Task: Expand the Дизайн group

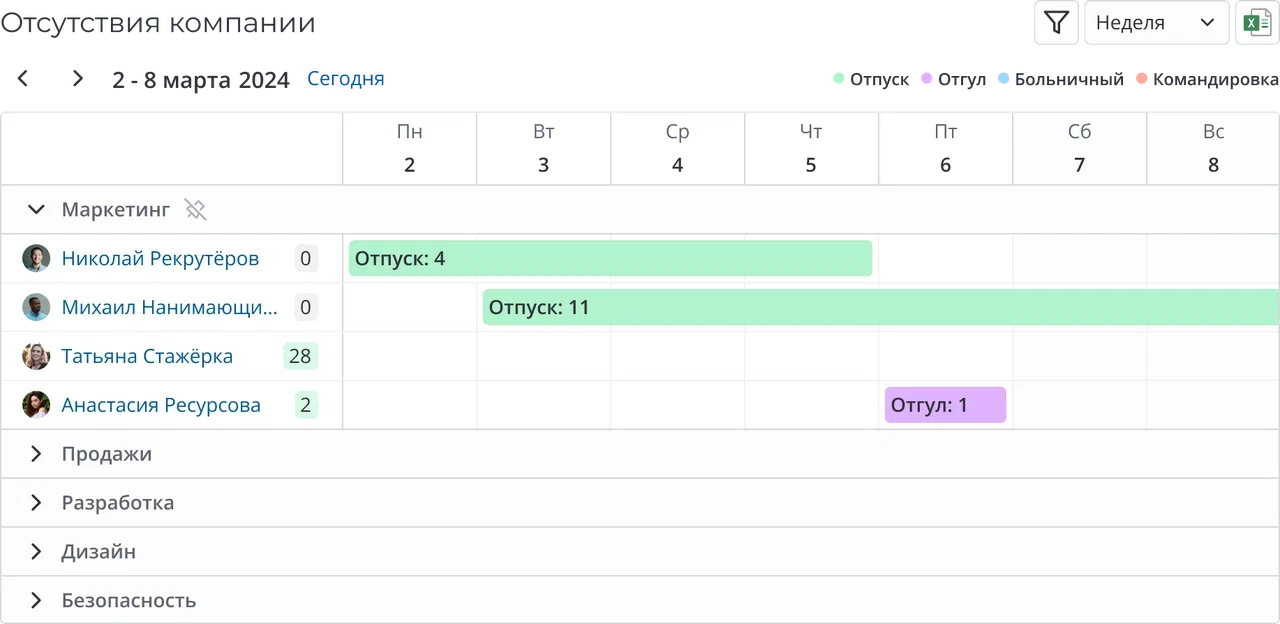Action: tap(36, 552)
